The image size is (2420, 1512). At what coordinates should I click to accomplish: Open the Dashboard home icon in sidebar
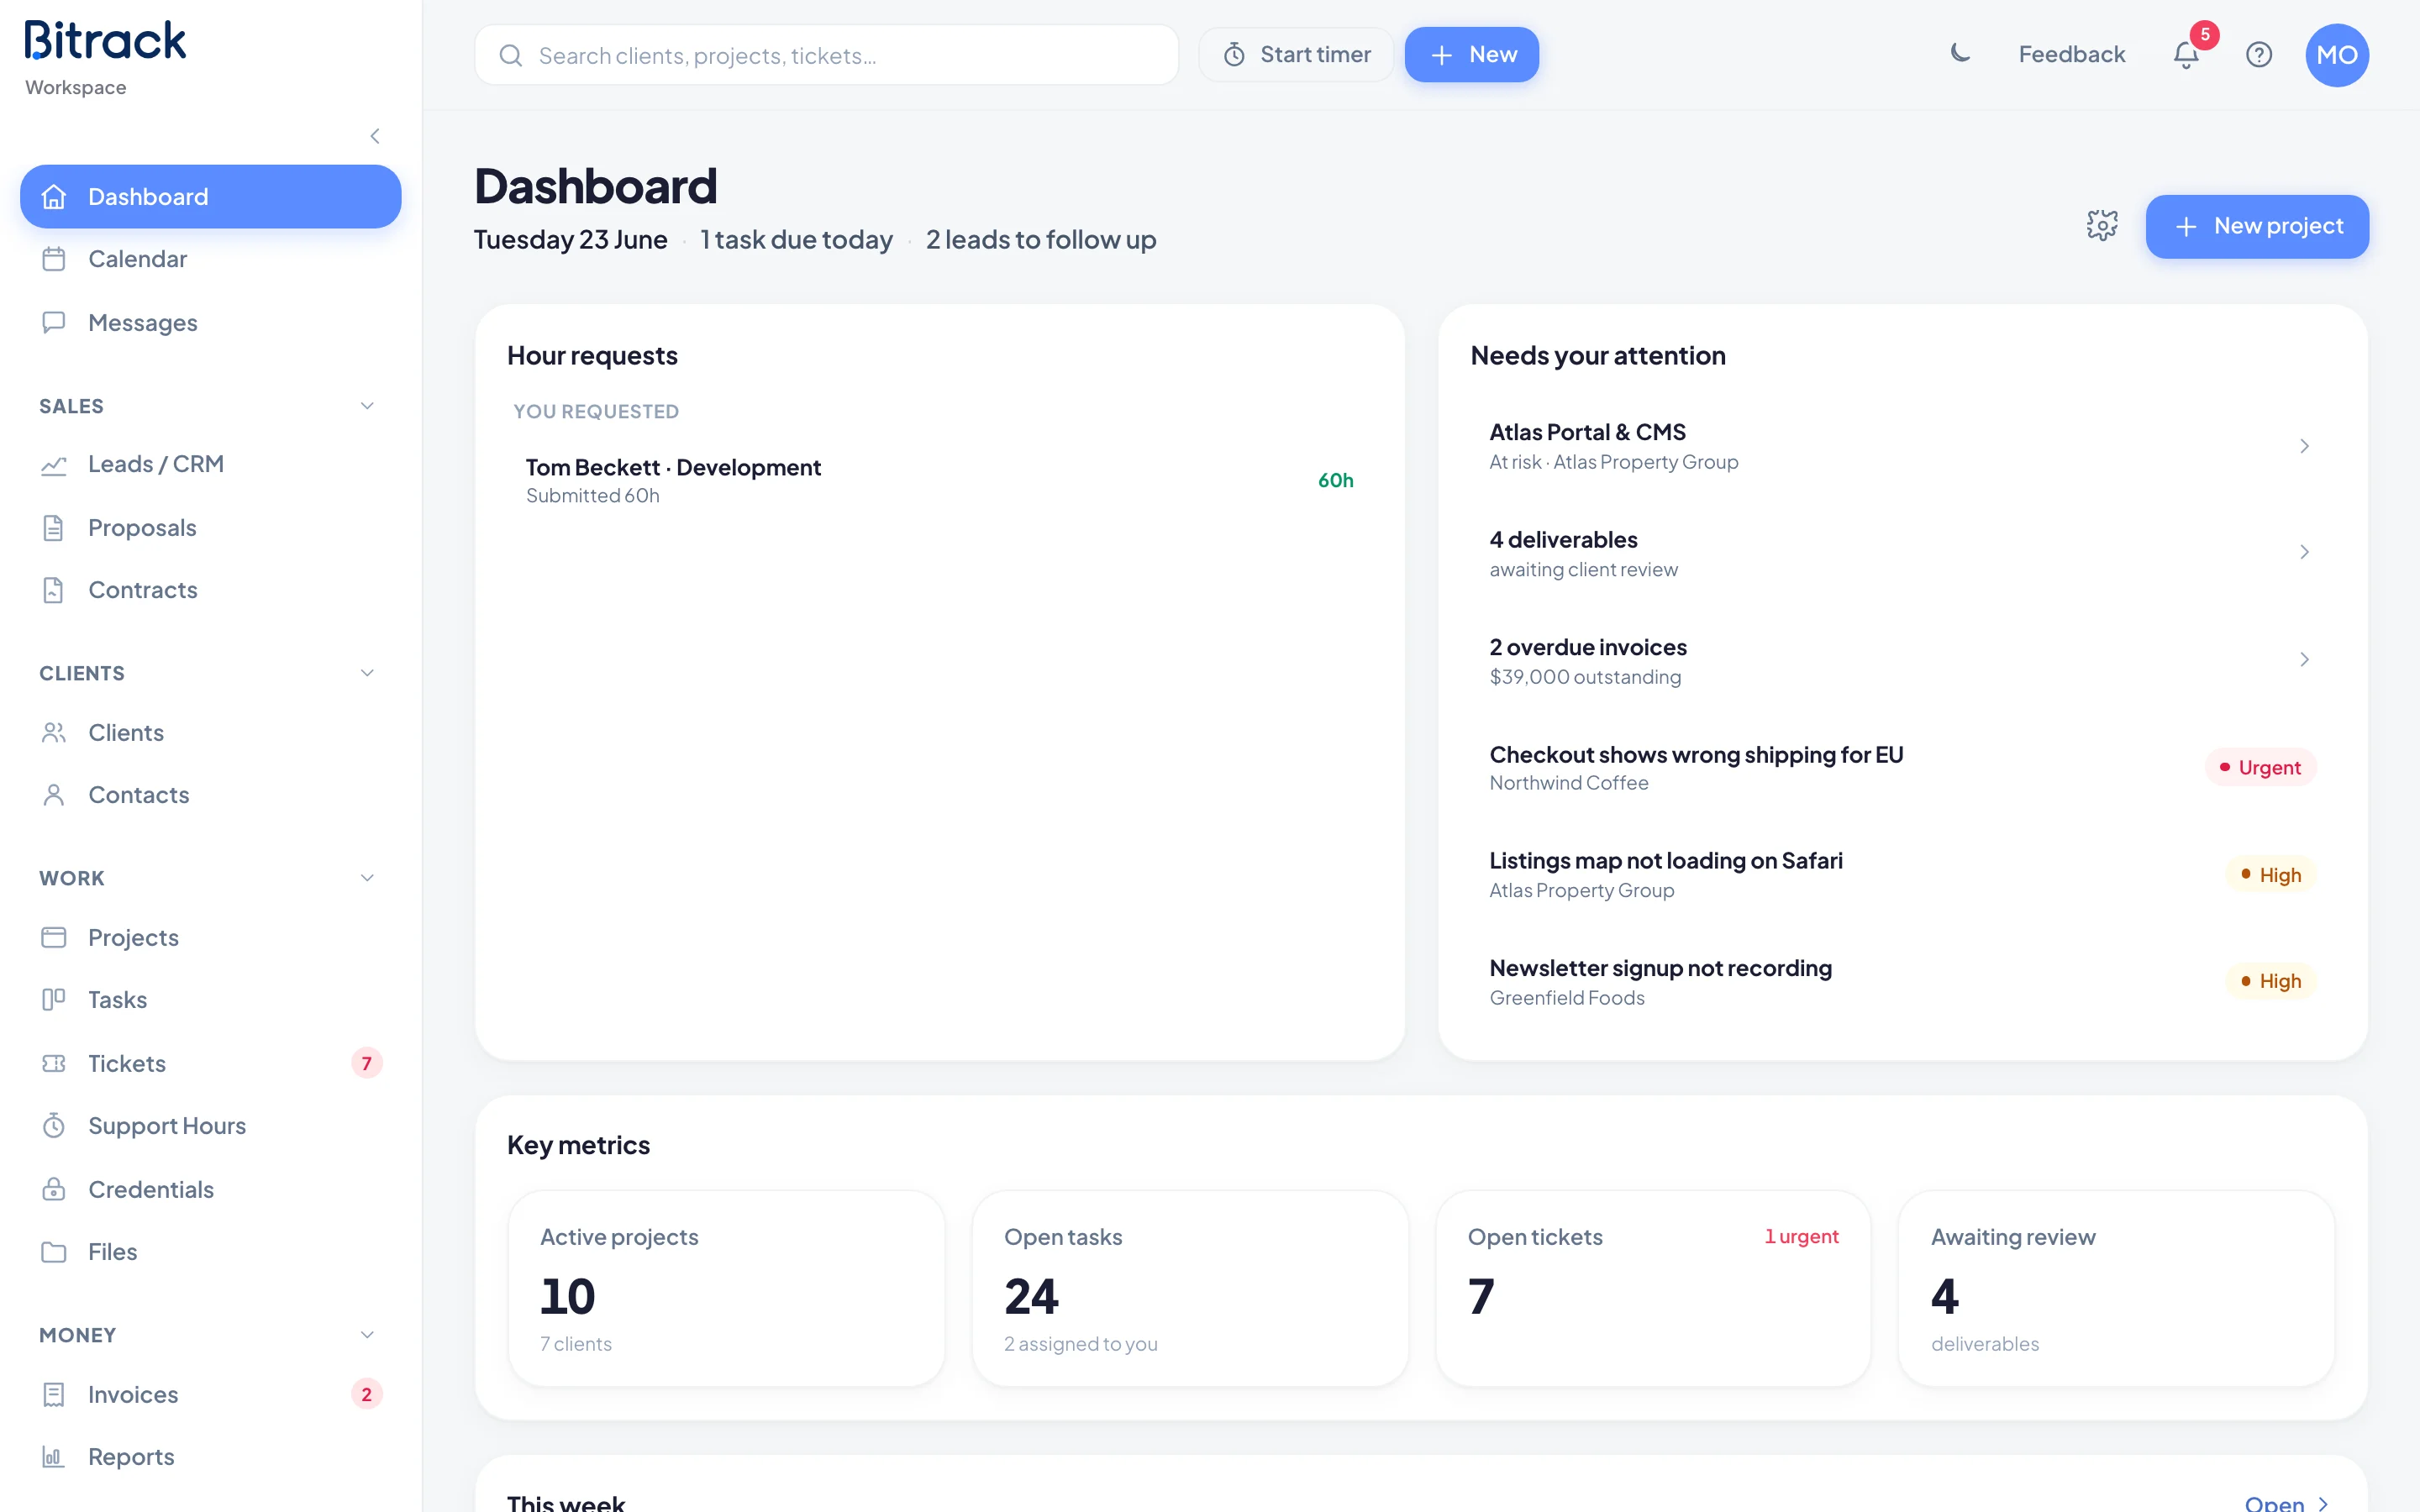pyautogui.click(x=54, y=197)
